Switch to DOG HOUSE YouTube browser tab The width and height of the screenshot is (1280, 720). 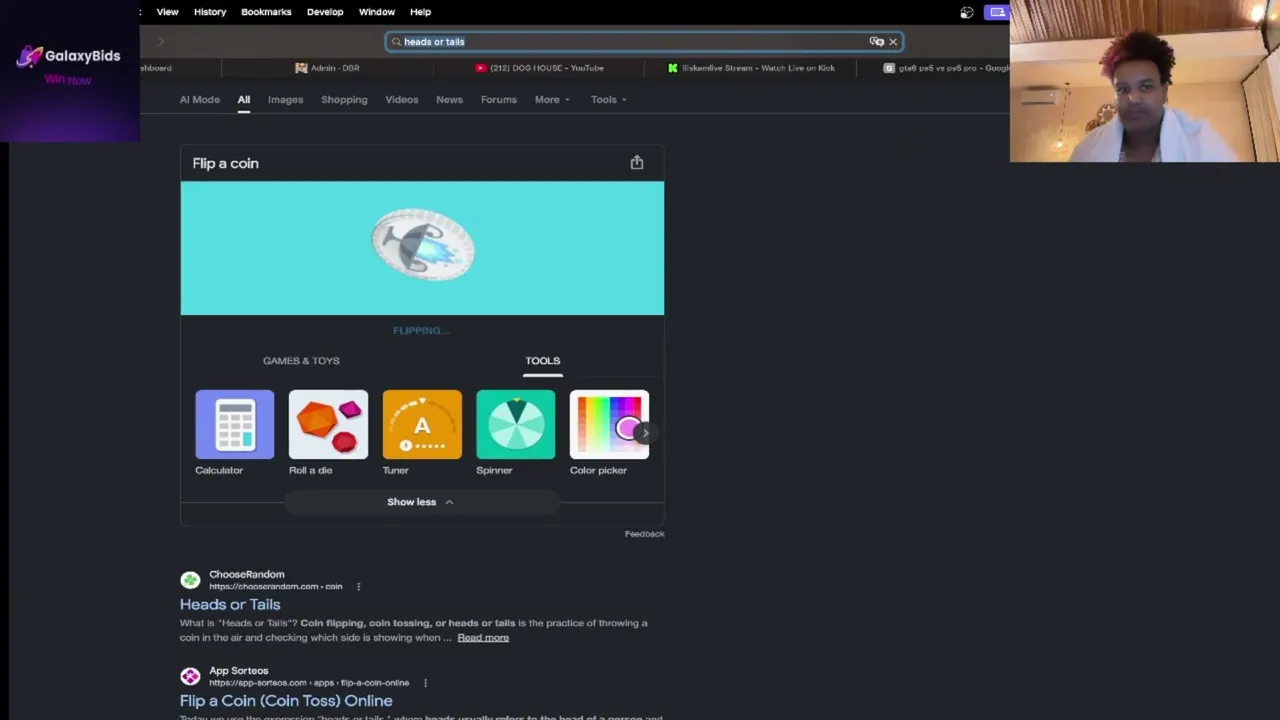[x=539, y=68]
